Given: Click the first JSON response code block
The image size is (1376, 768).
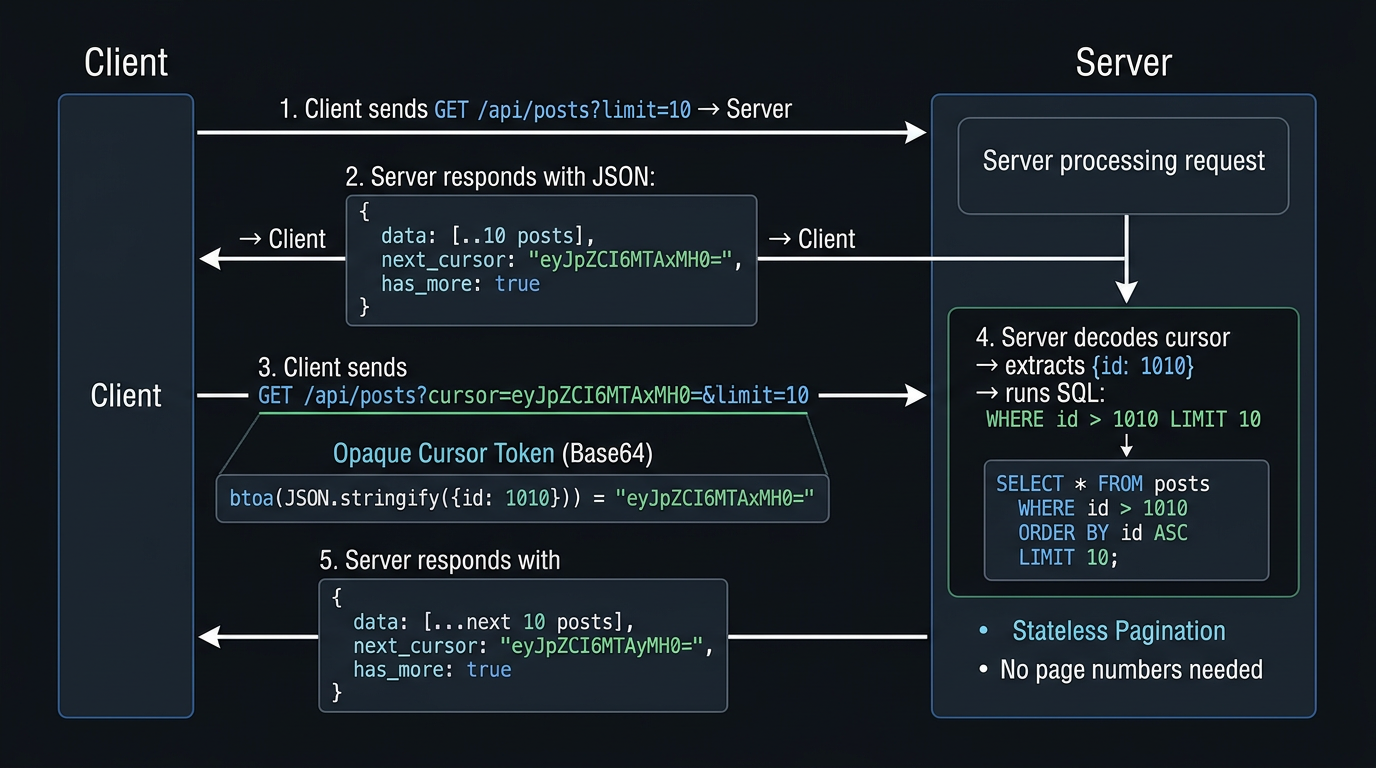Looking at the screenshot, I should click(551, 260).
